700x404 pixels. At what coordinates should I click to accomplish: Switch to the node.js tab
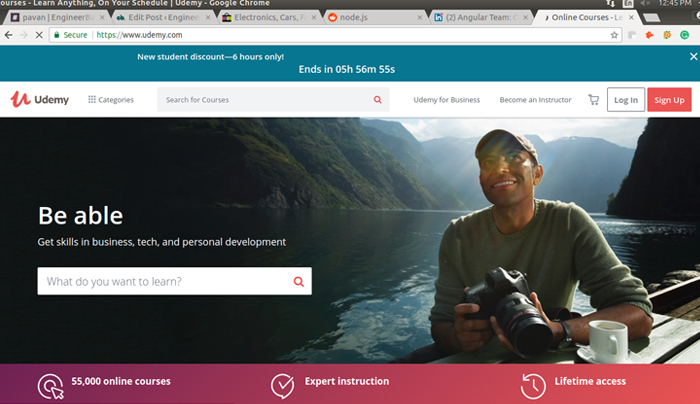[x=375, y=17]
